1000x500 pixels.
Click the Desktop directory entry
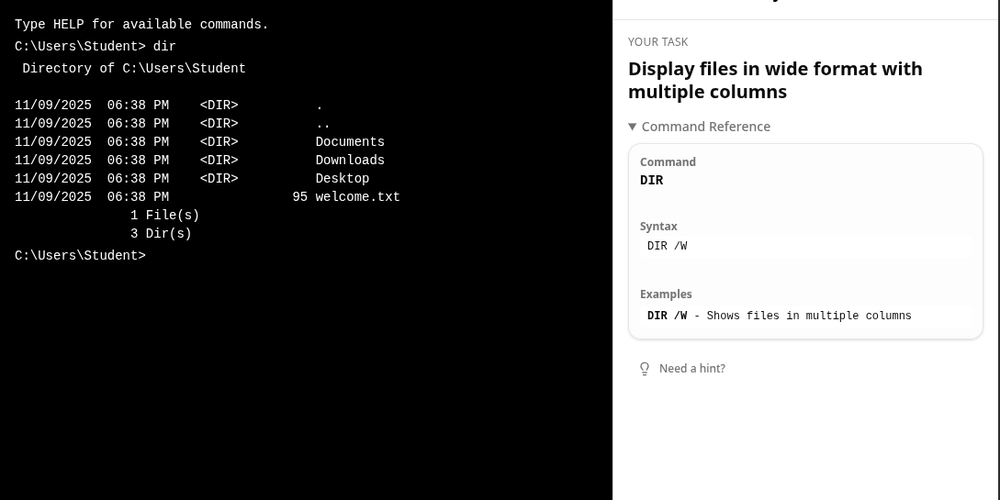[342, 179]
